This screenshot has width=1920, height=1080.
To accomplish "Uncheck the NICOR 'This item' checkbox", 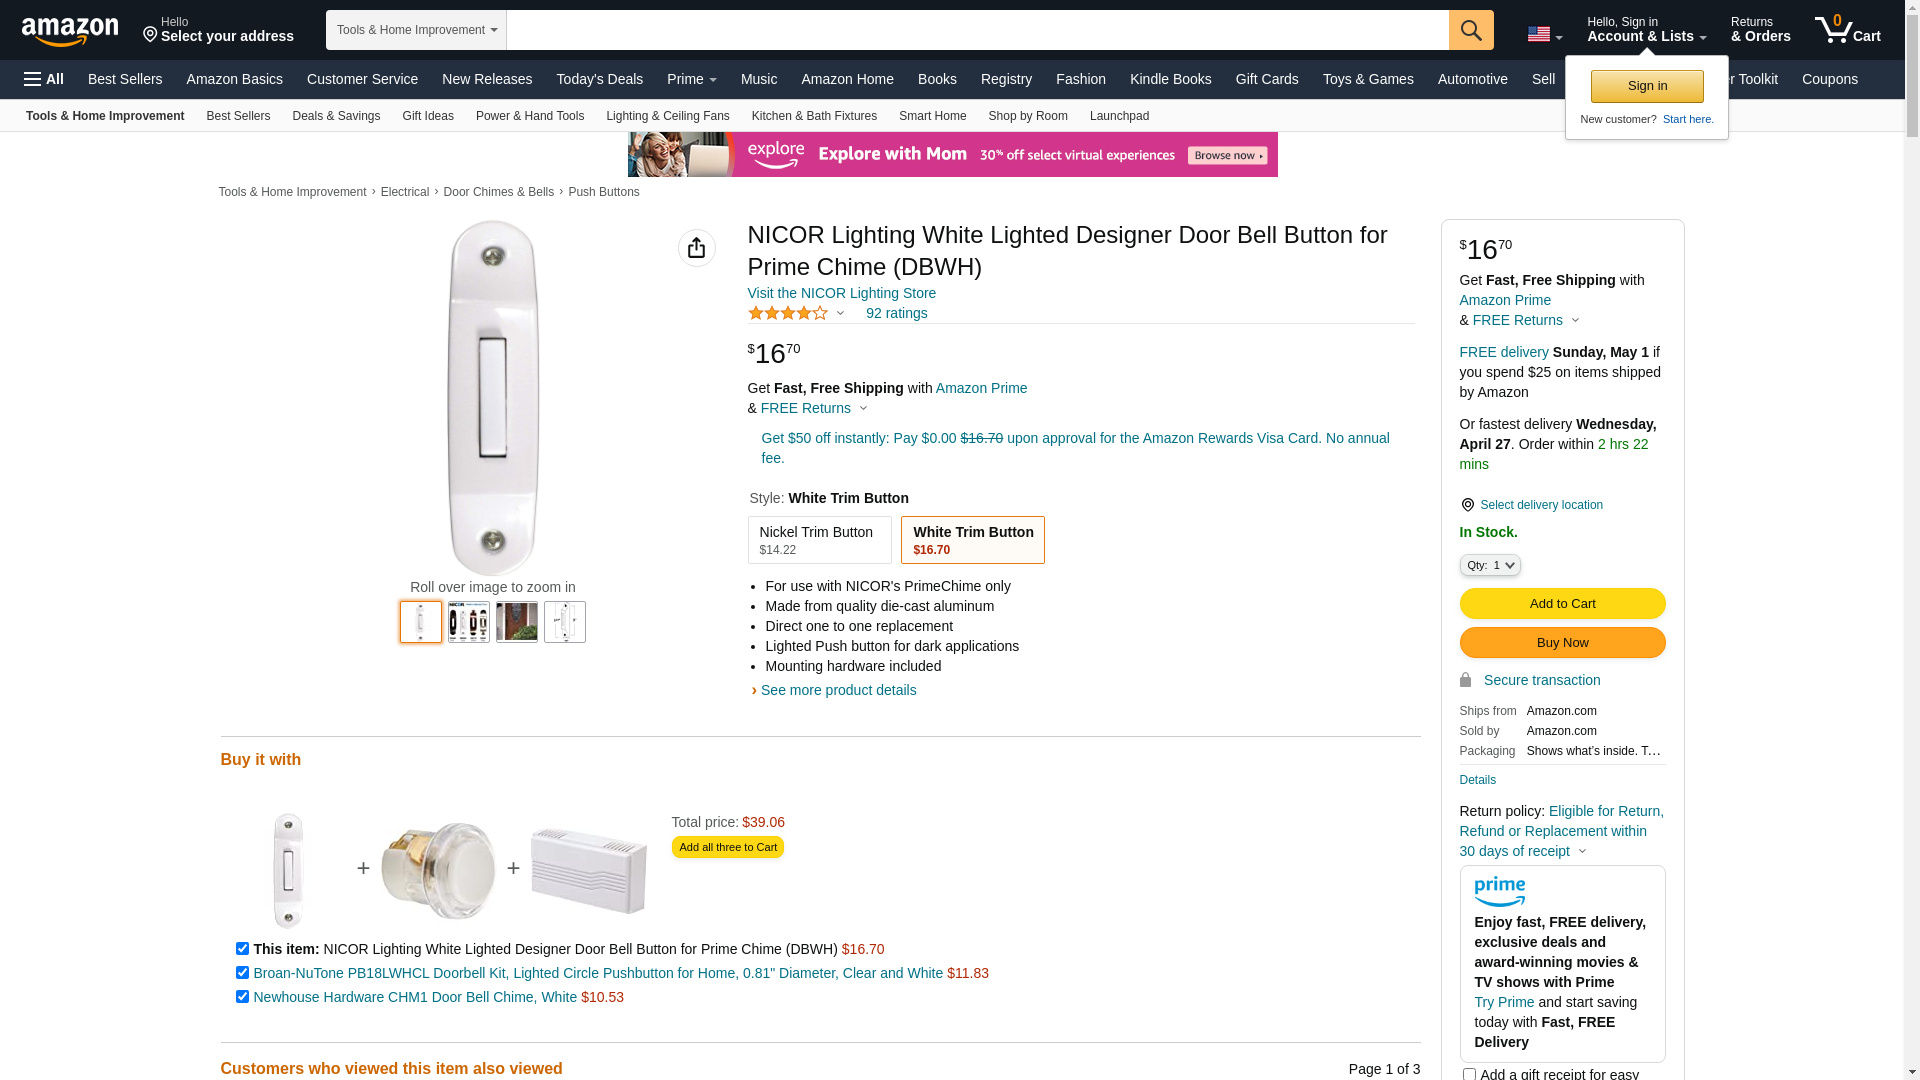I will 242,949.
